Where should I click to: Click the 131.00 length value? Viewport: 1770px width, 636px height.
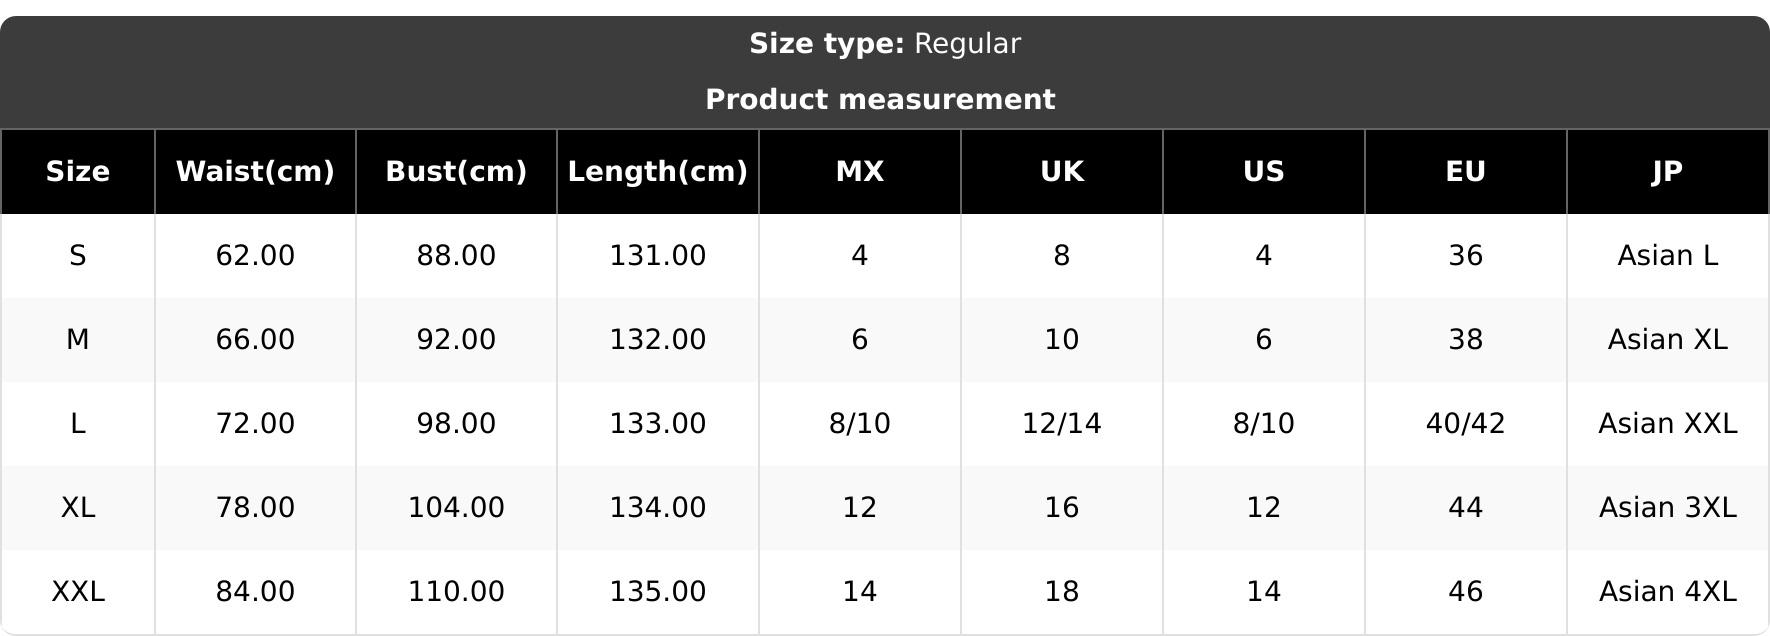pos(658,255)
